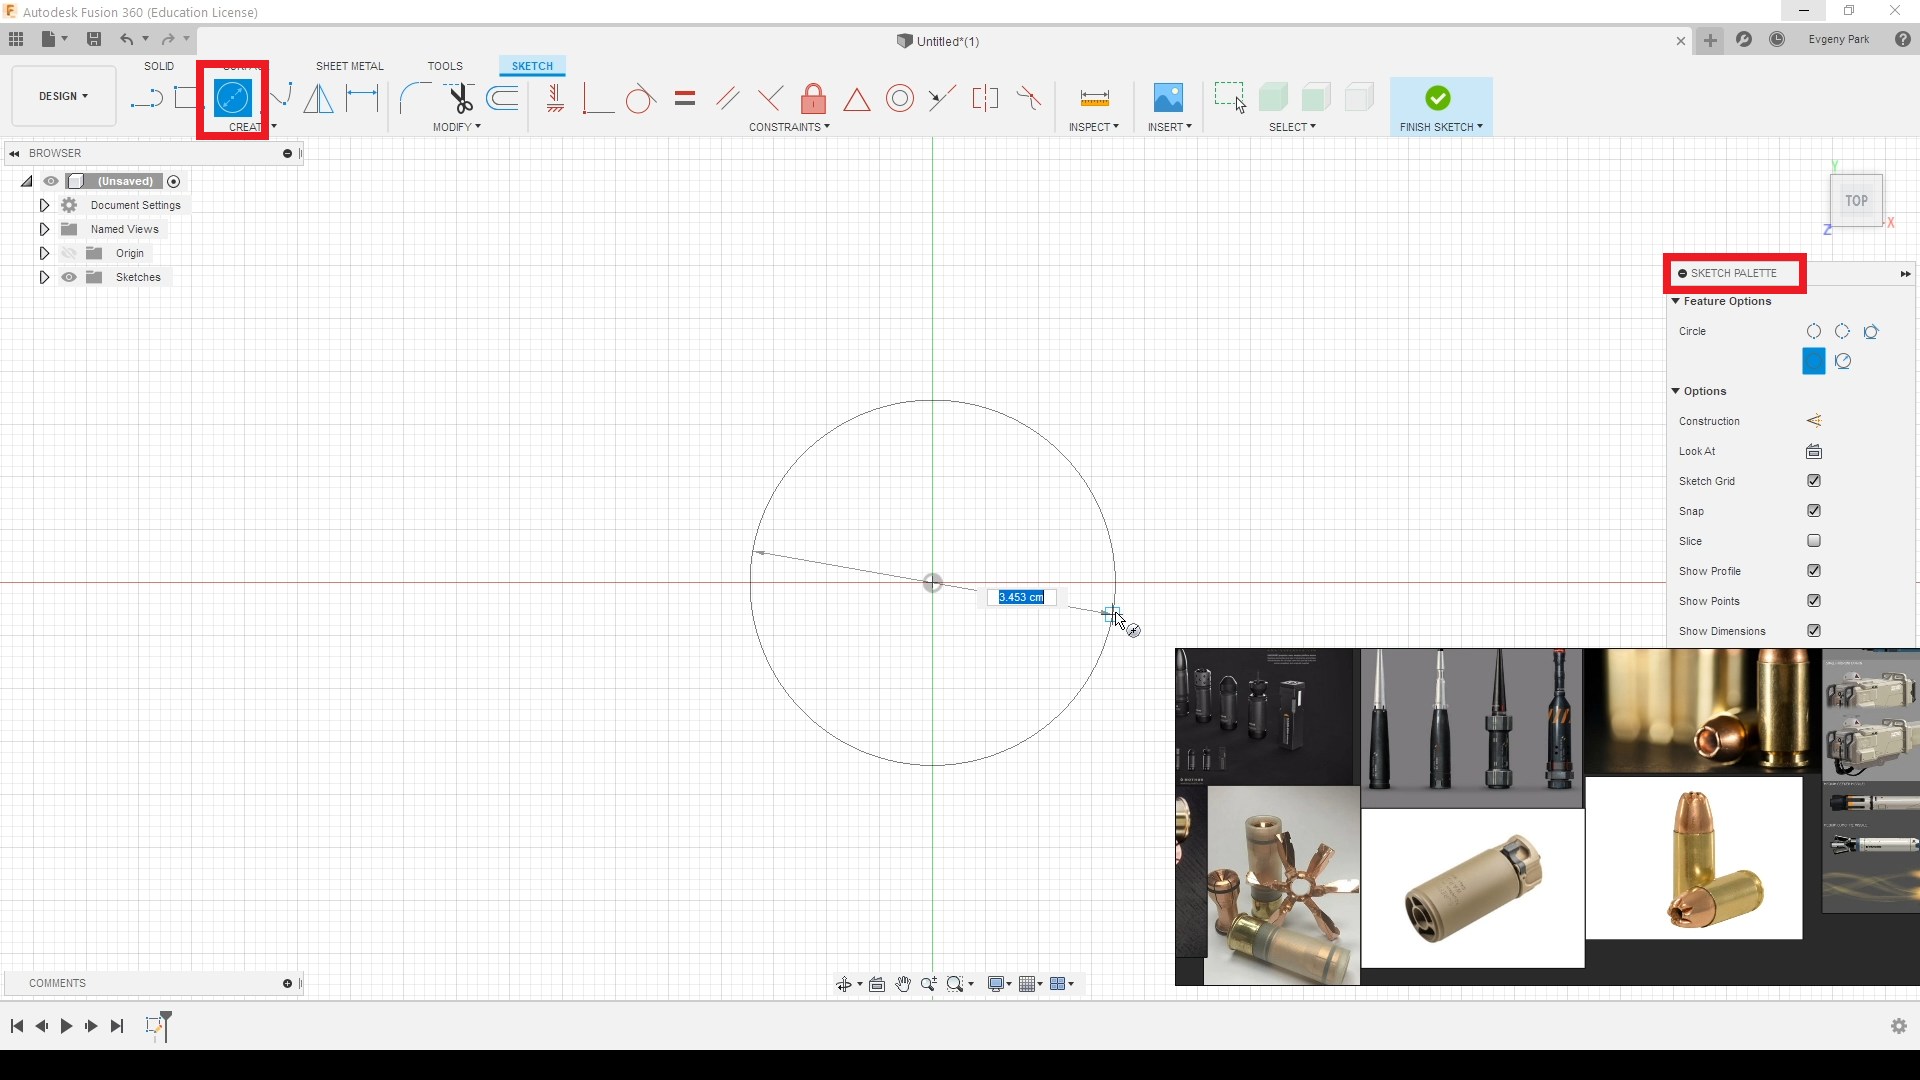
Task: Expand the Sketches tree item
Action: click(44, 277)
